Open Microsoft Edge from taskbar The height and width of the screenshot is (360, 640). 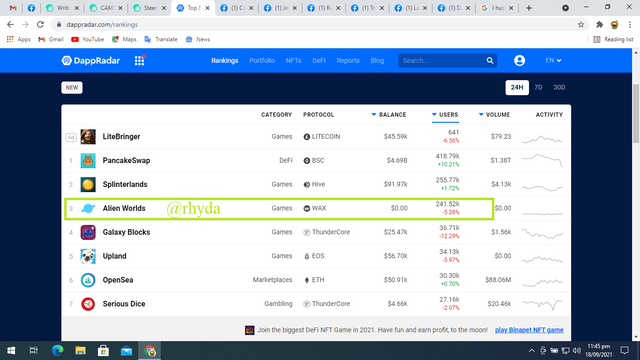58,351
